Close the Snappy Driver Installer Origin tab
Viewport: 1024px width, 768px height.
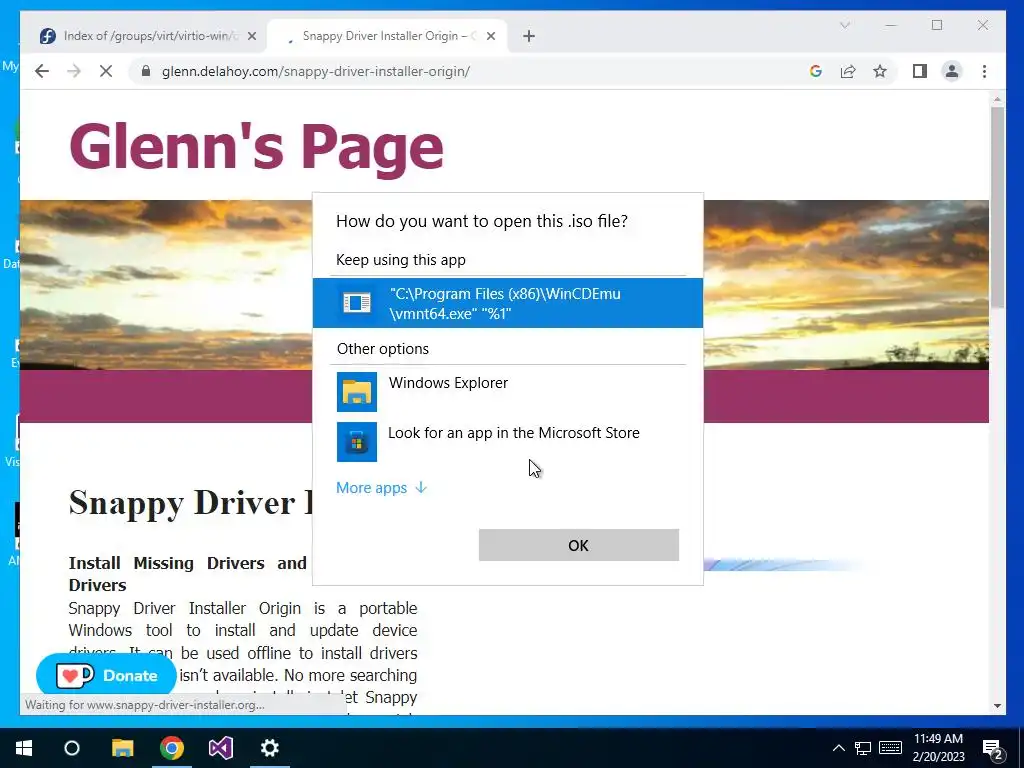click(491, 36)
